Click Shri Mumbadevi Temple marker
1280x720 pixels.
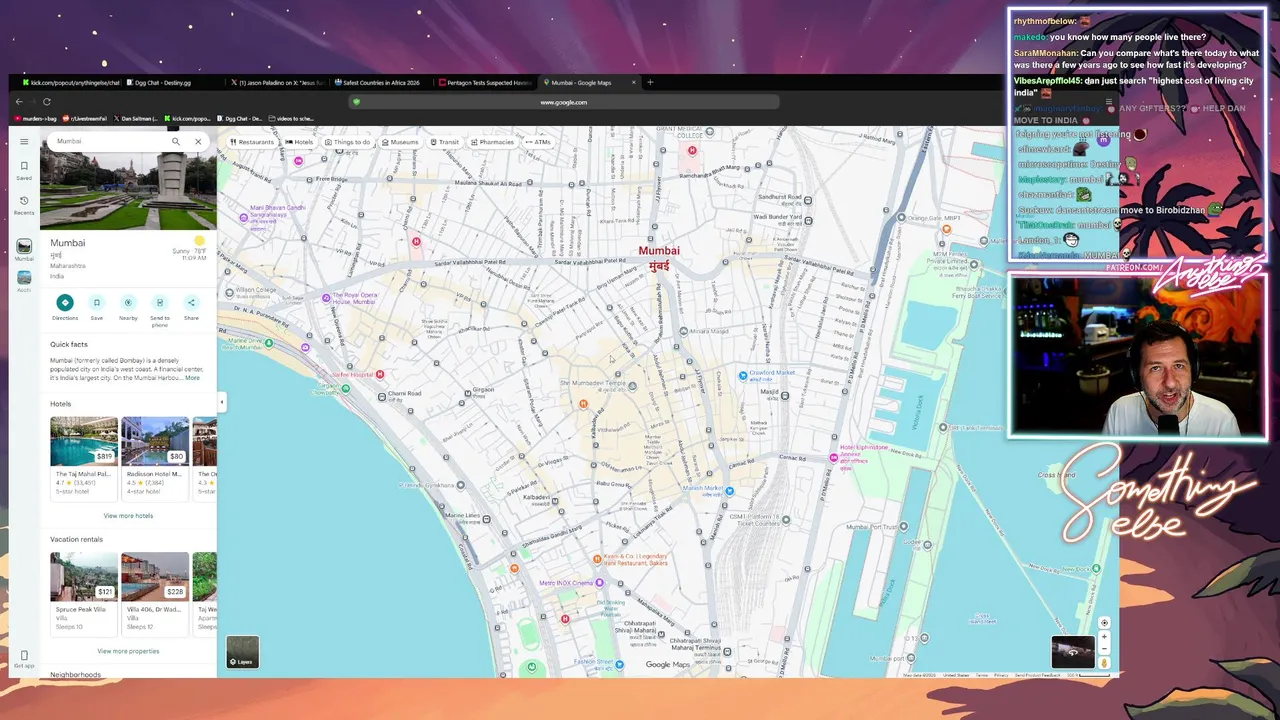(x=632, y=386)
